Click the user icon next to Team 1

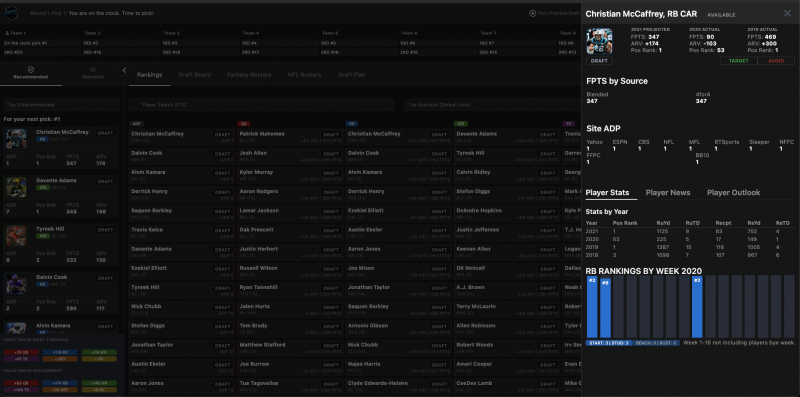click(7, 33)
